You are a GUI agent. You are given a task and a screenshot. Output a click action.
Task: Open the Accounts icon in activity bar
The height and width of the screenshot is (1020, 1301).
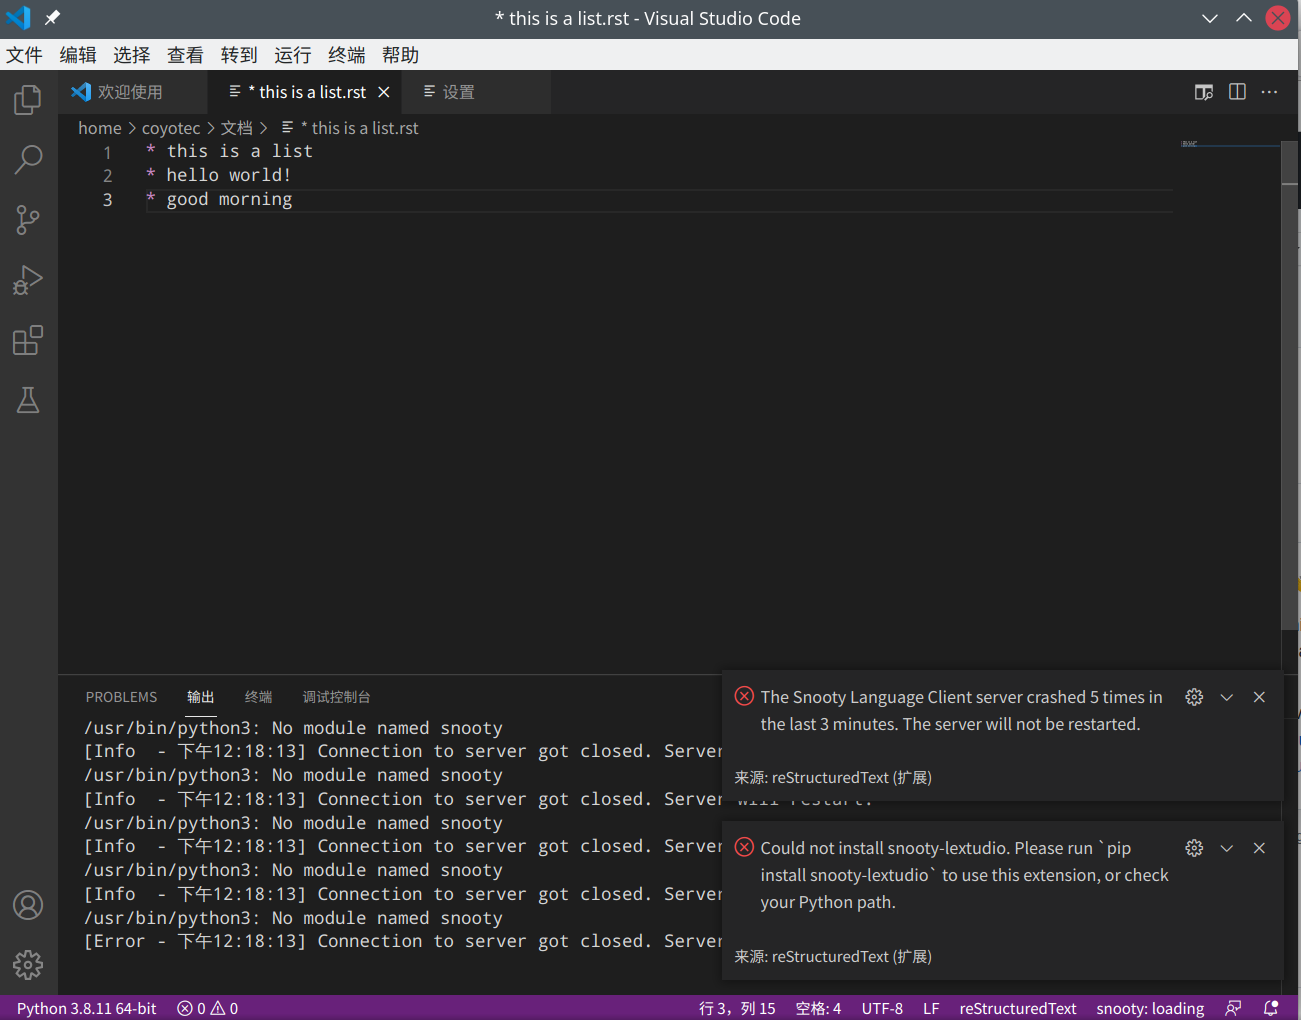tap(28, 905)
